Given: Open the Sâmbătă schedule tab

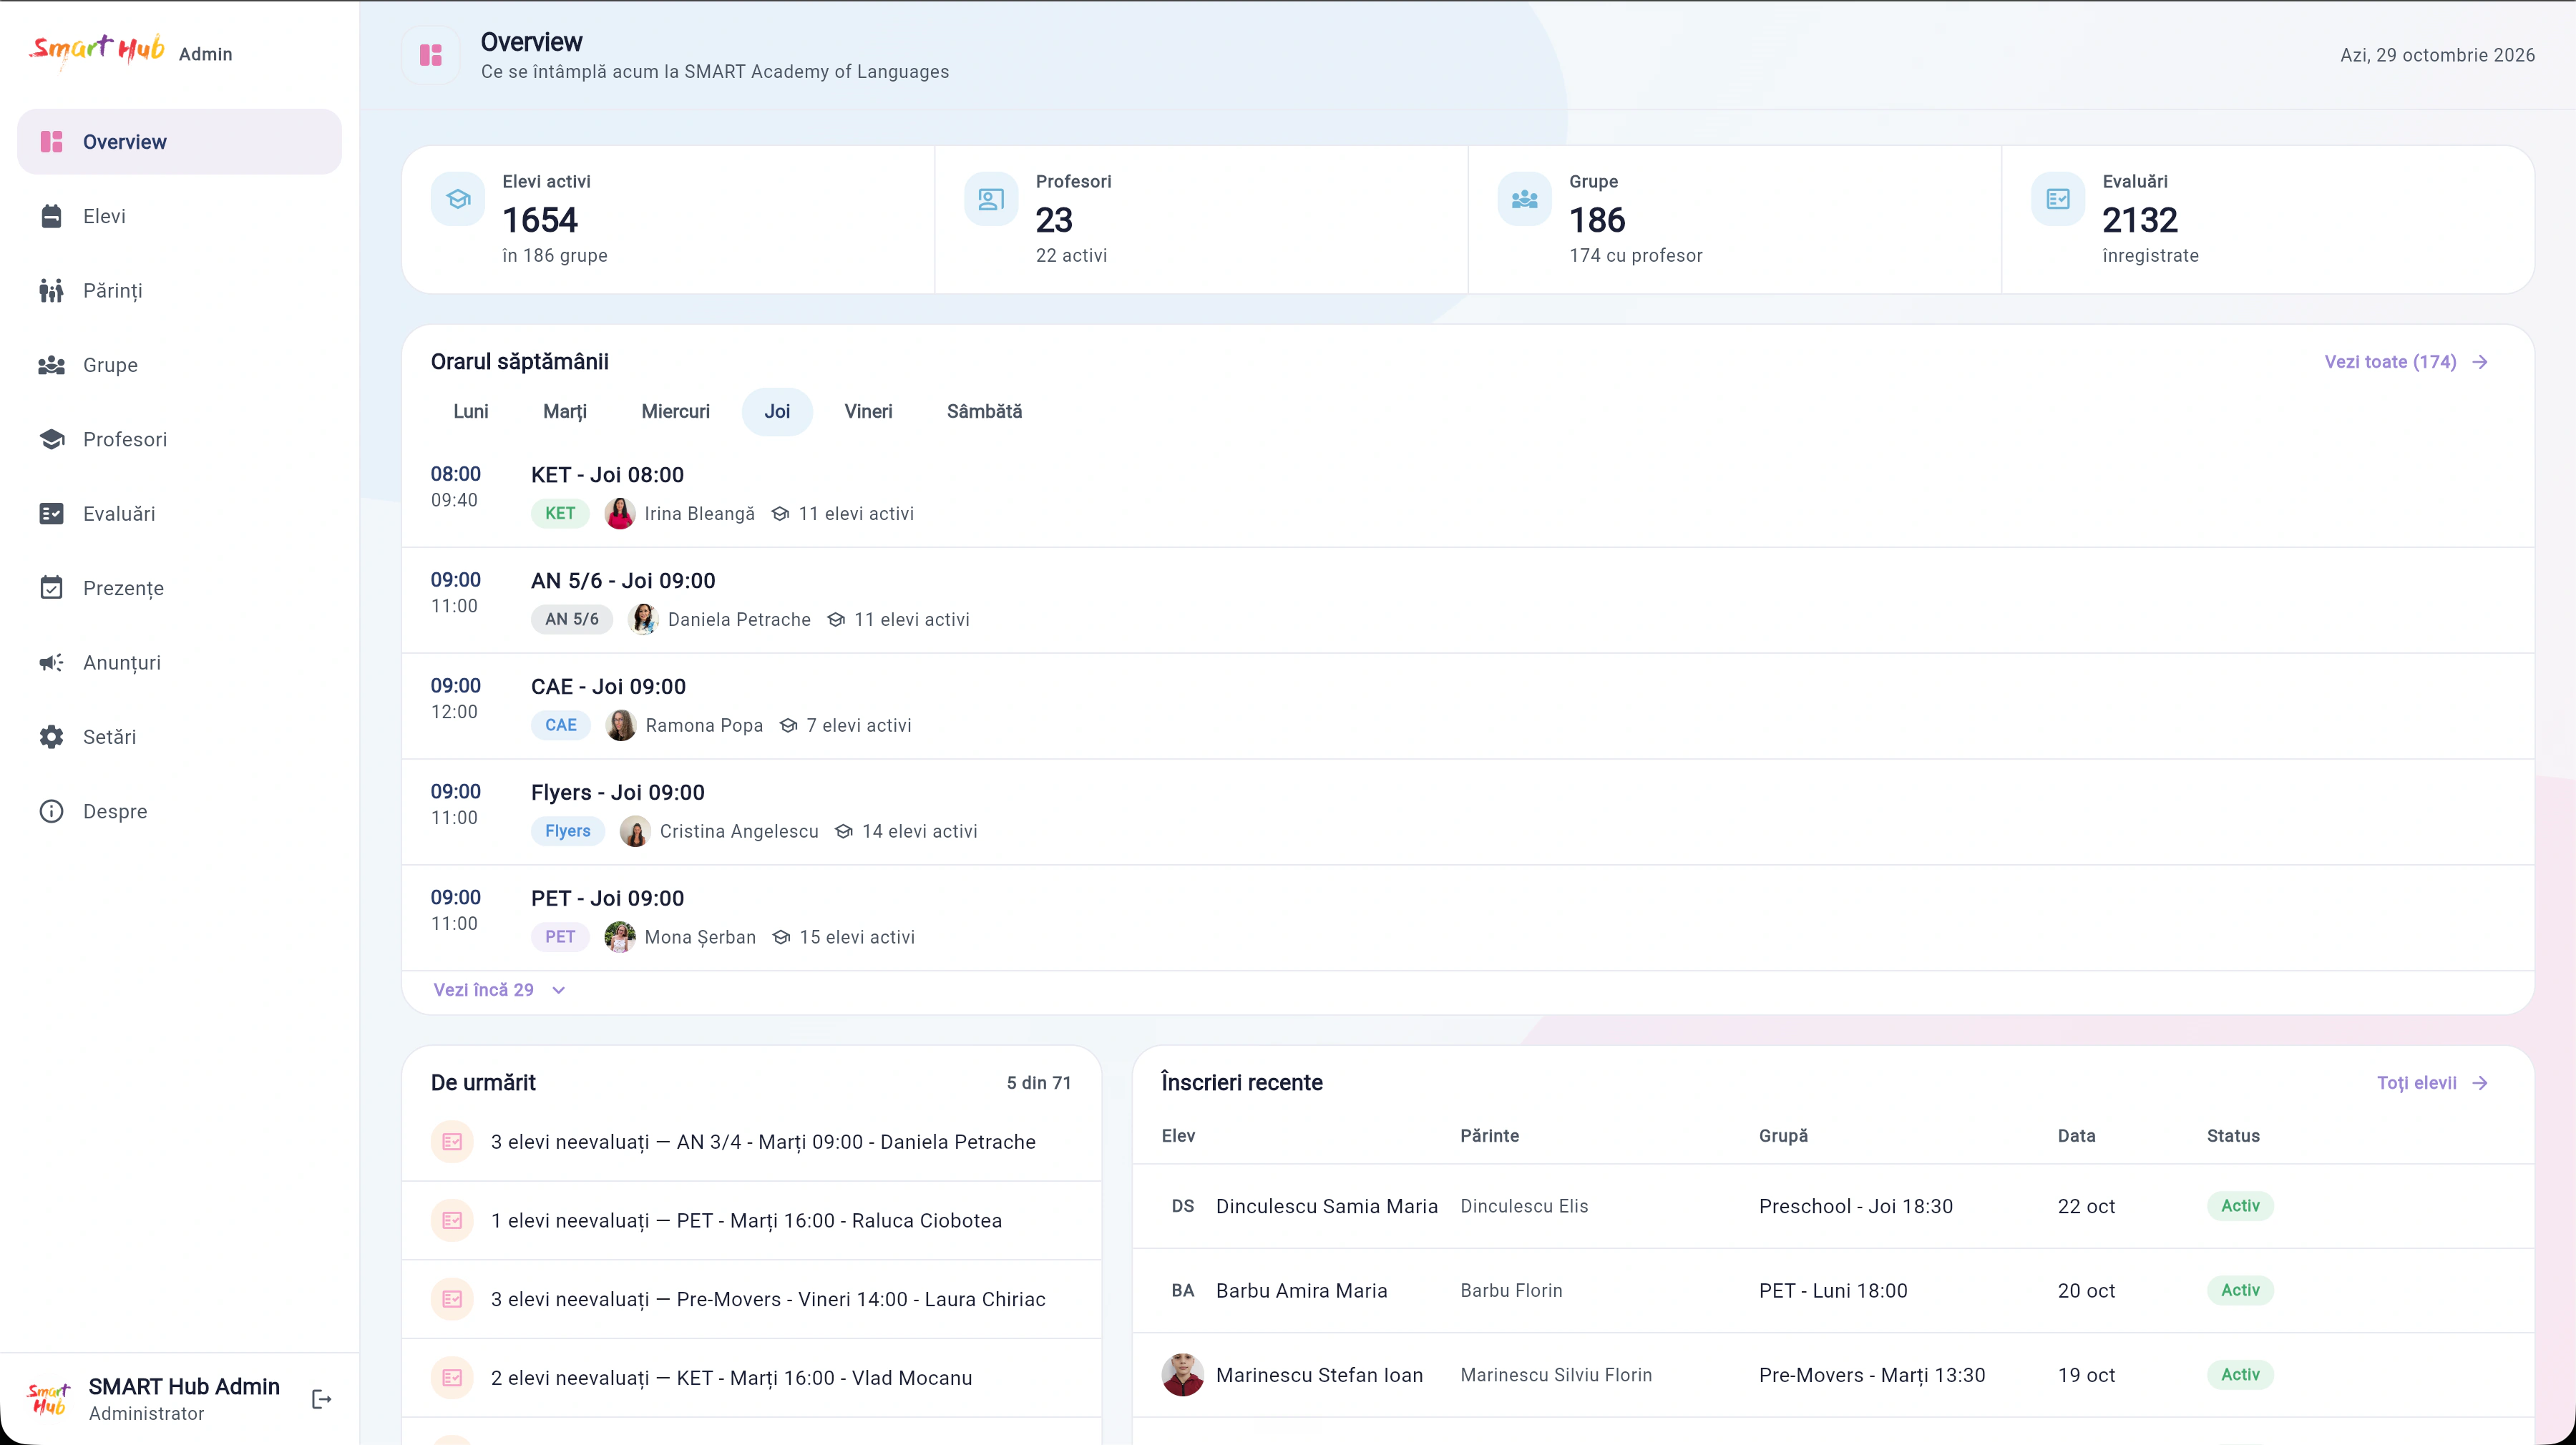Looking at the screenshot, I should click(x=984, y=412).
